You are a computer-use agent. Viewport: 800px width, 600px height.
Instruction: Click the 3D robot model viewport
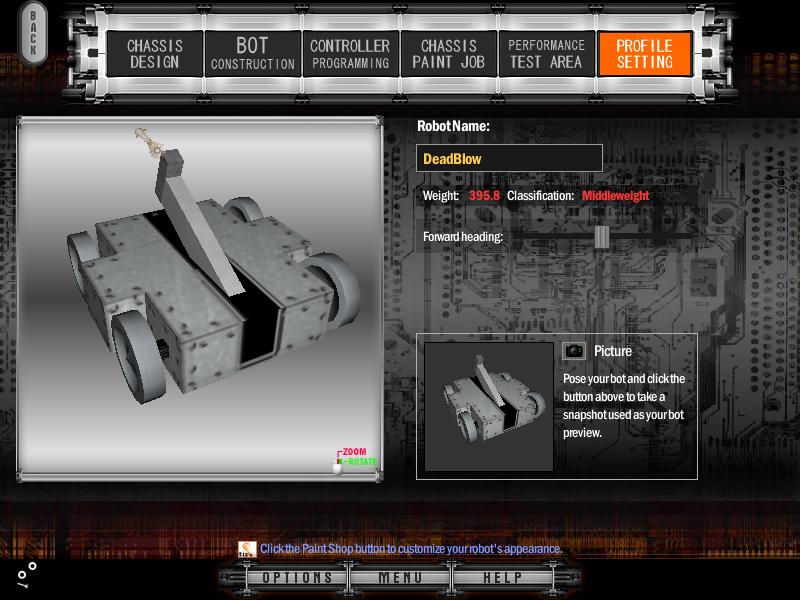pyautogui.click(x=200, y=299)
